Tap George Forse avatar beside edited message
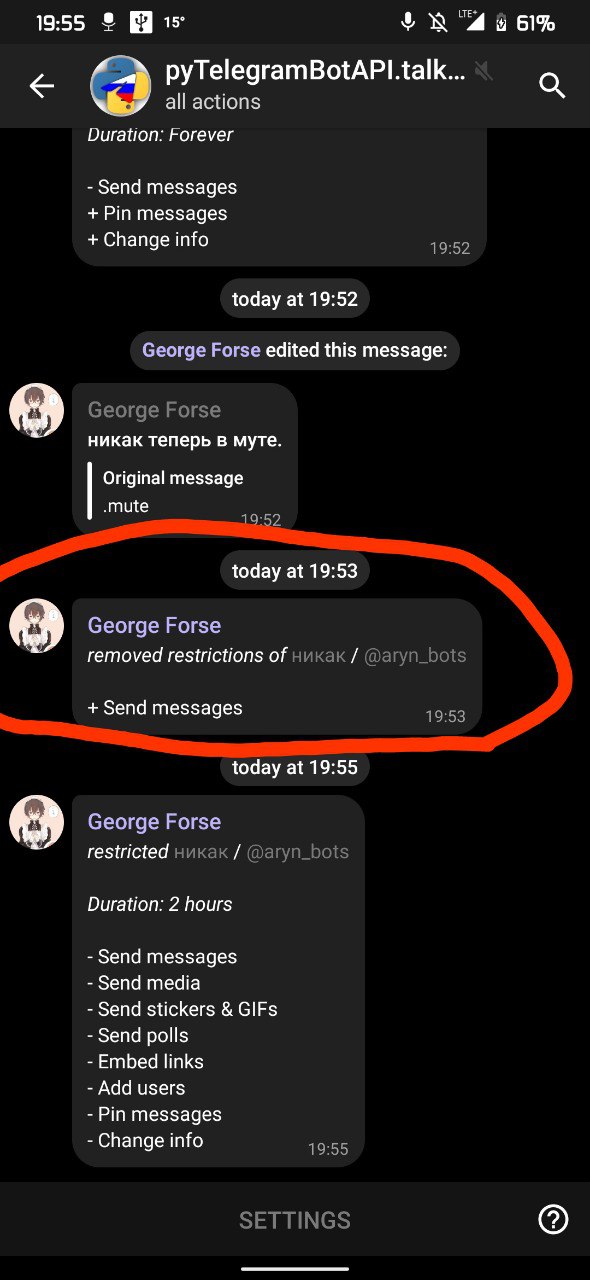The image size is (590, 1280). click(37, 410)
